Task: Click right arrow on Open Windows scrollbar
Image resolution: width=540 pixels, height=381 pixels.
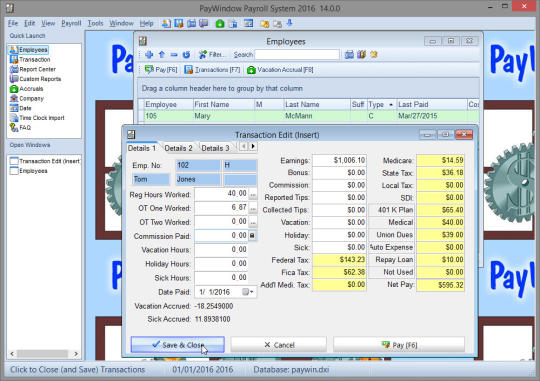Action: point(76,353)
